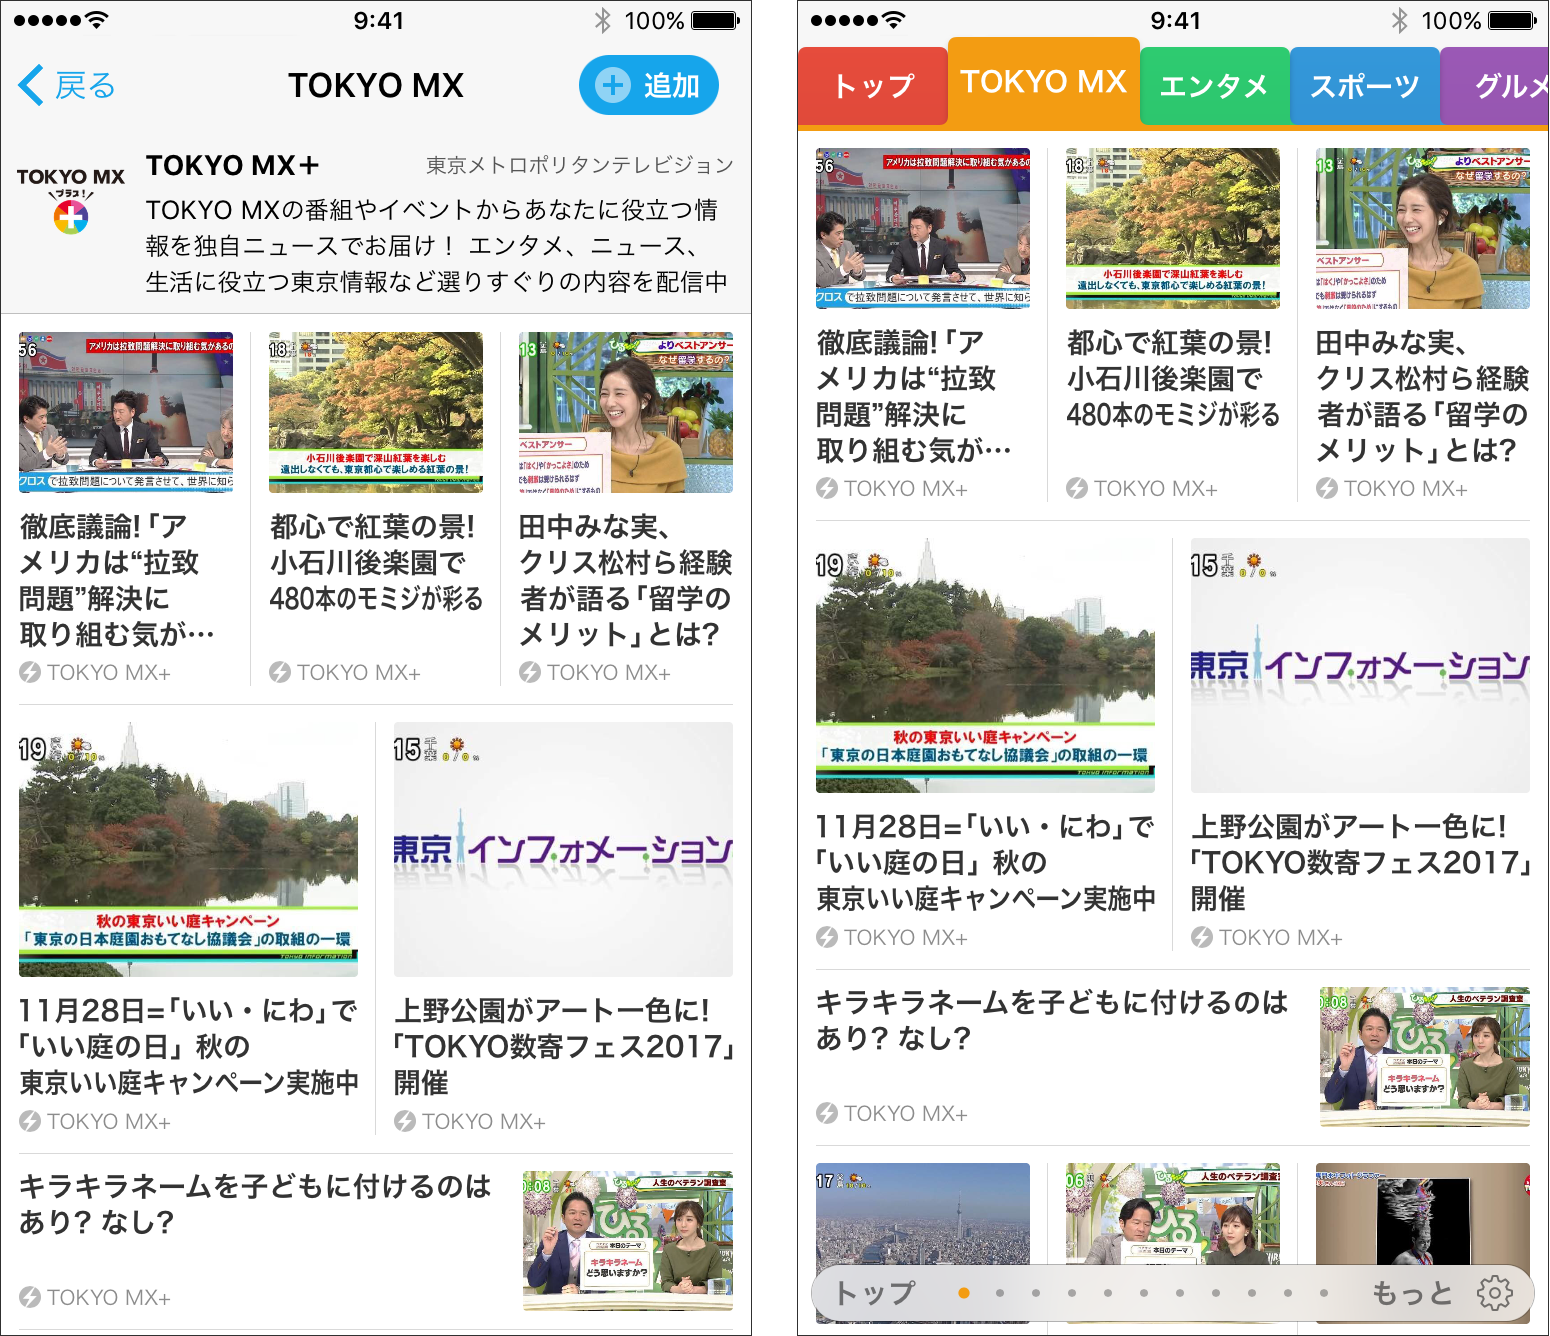This screenshot has width=1550, height=1336.
Task: Tap the TOKYO MX+ channel name heading
Action: pyautogui.click(x=233, y=165)
